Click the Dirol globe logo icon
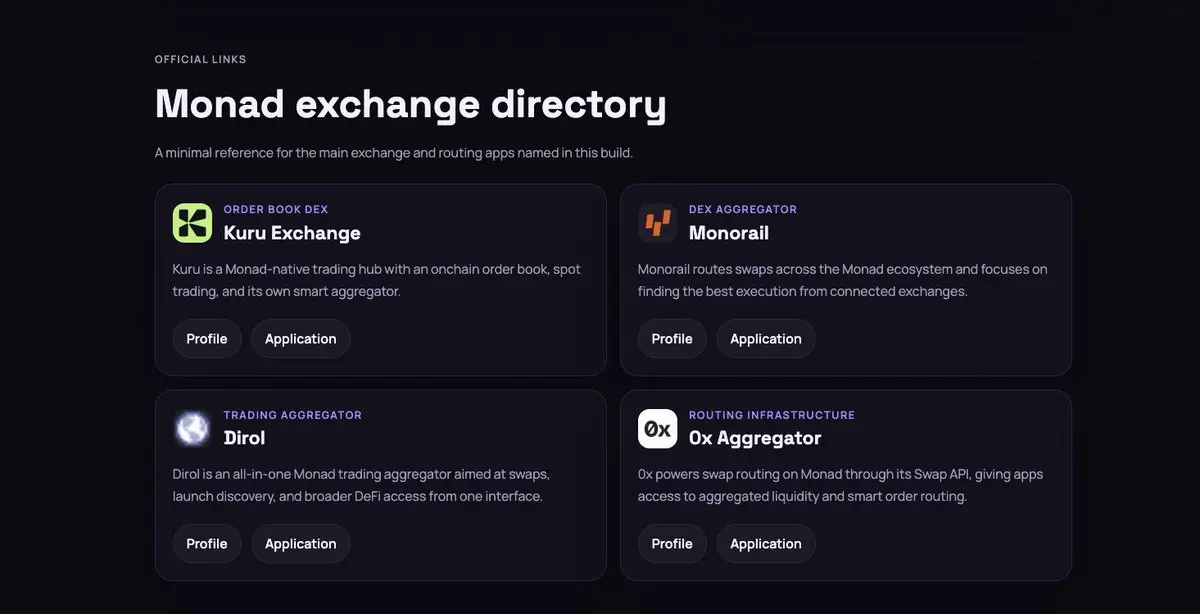1200x614 pixels. tap(192, 428)
